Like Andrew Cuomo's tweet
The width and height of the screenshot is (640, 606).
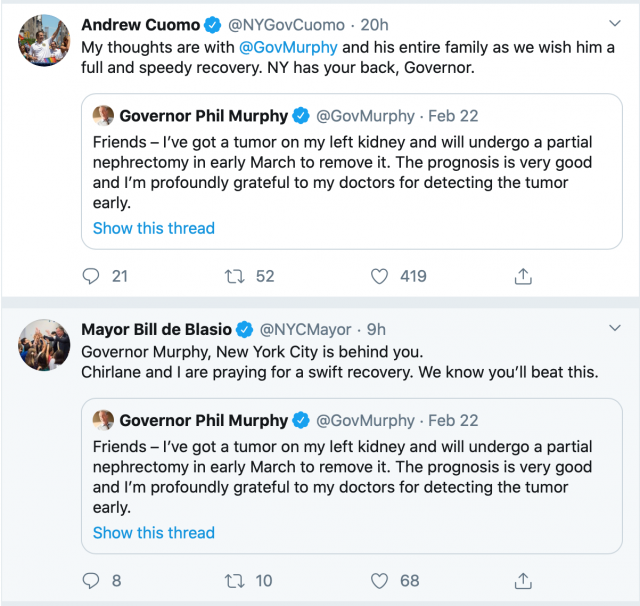[x=379, y=276]
